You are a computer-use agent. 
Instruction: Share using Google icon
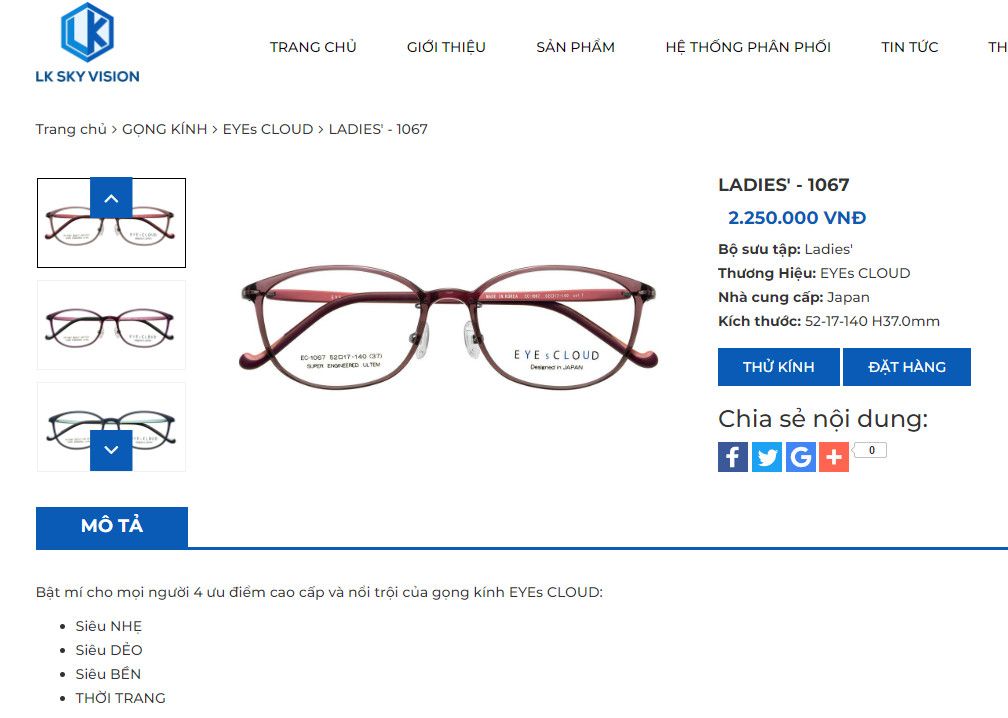pyautogui.click(x=800, y=457)
